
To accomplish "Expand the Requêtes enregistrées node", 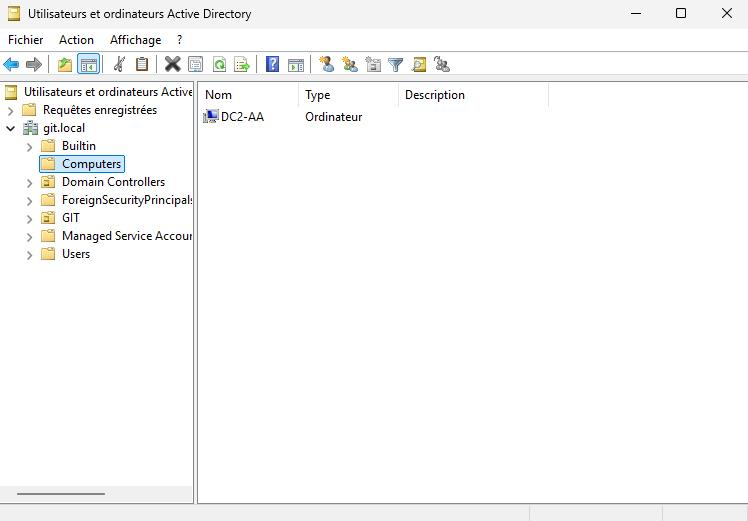I will (11, 111).
